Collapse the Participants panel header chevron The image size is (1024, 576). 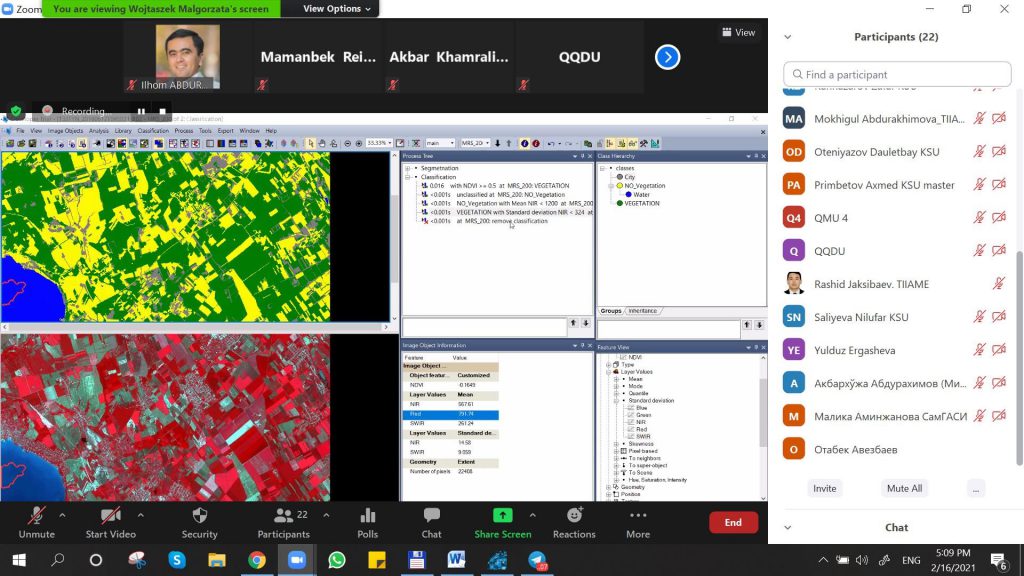(788, 37)
